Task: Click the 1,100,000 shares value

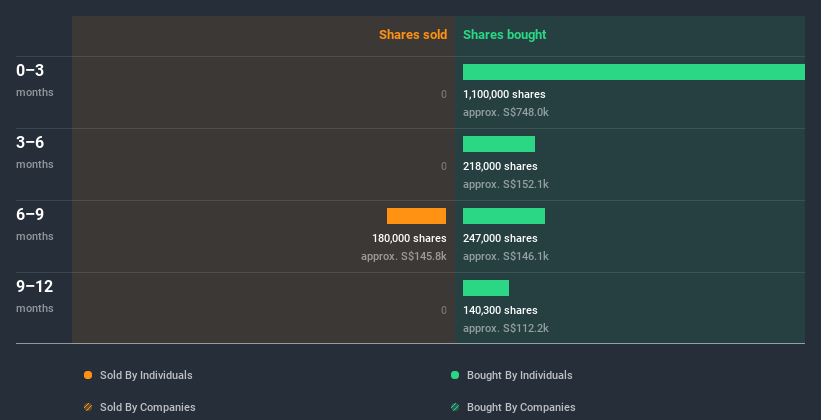Action: pyautogui.click(x=504, y=94)
